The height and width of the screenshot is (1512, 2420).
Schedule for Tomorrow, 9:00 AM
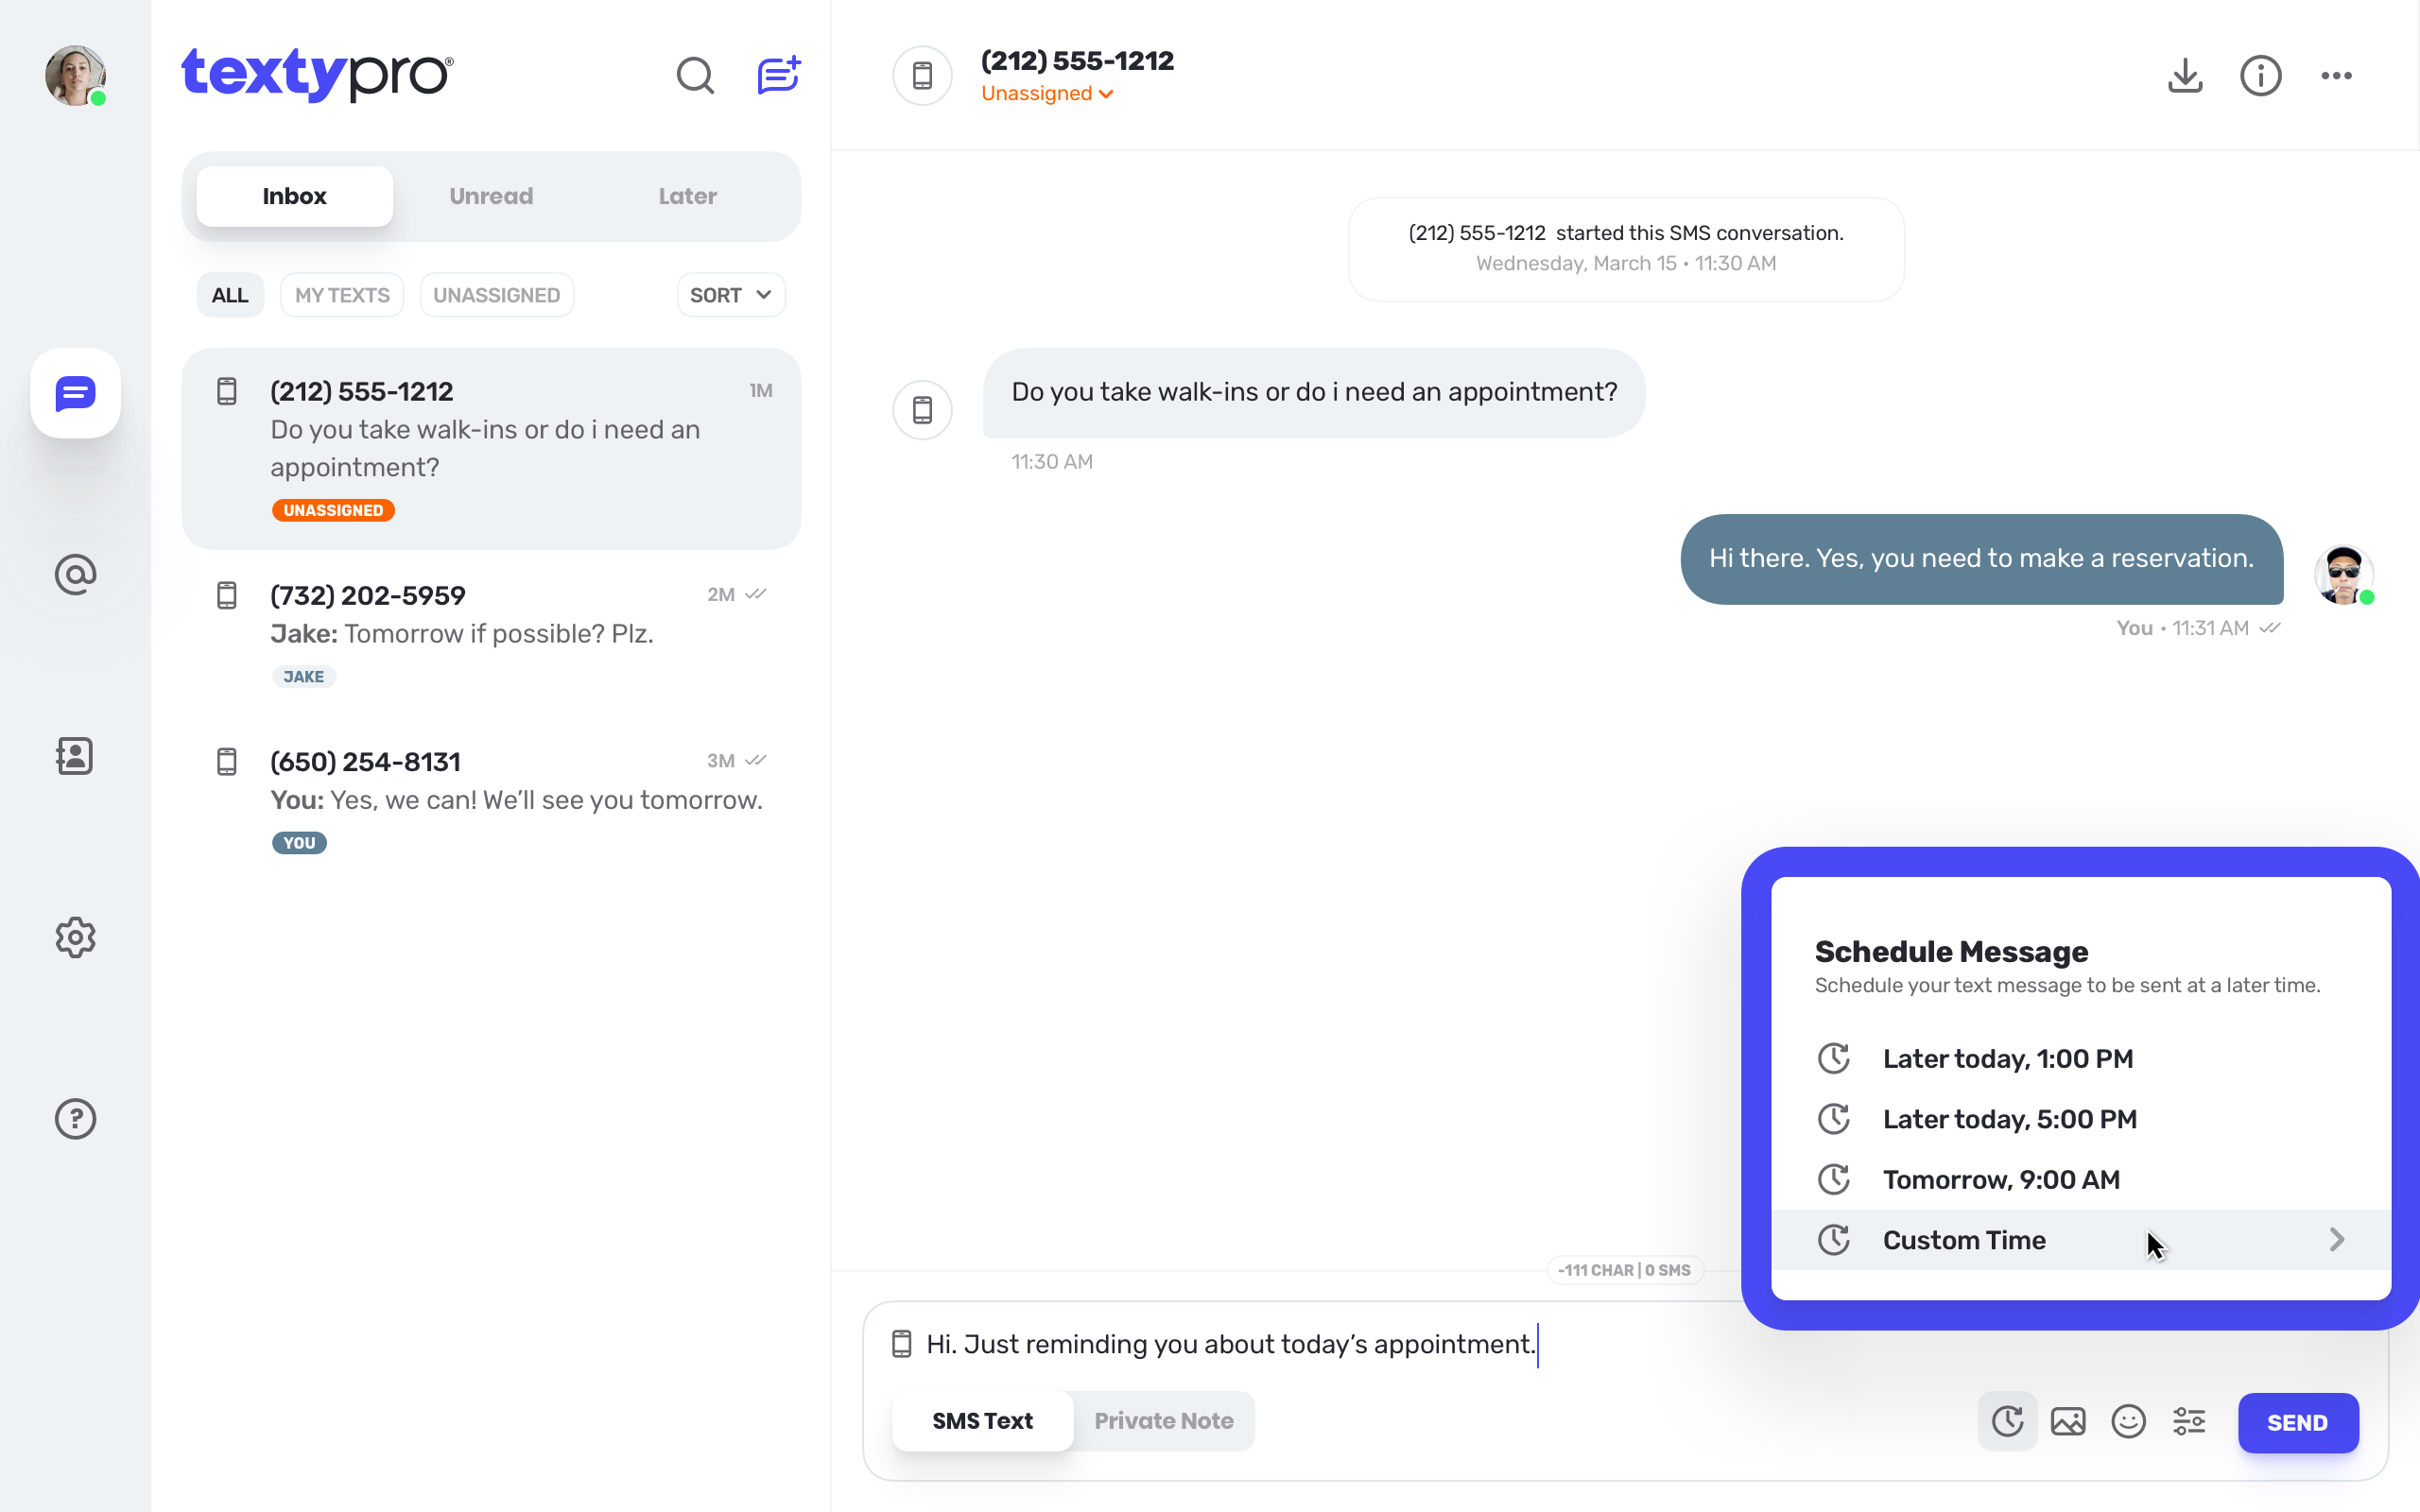(x=2000, y=1180)
